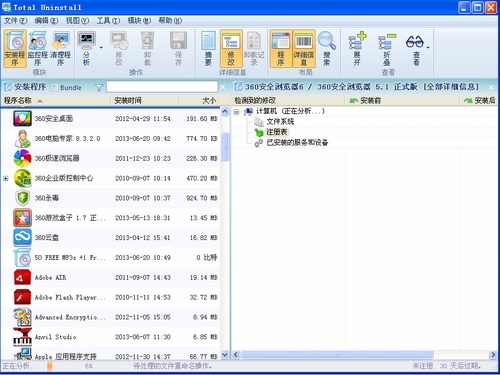The height and width of the screenshot is (375, 500).
Task: Click the 检测到的修改 column header
Action: (x=288, y=100)
